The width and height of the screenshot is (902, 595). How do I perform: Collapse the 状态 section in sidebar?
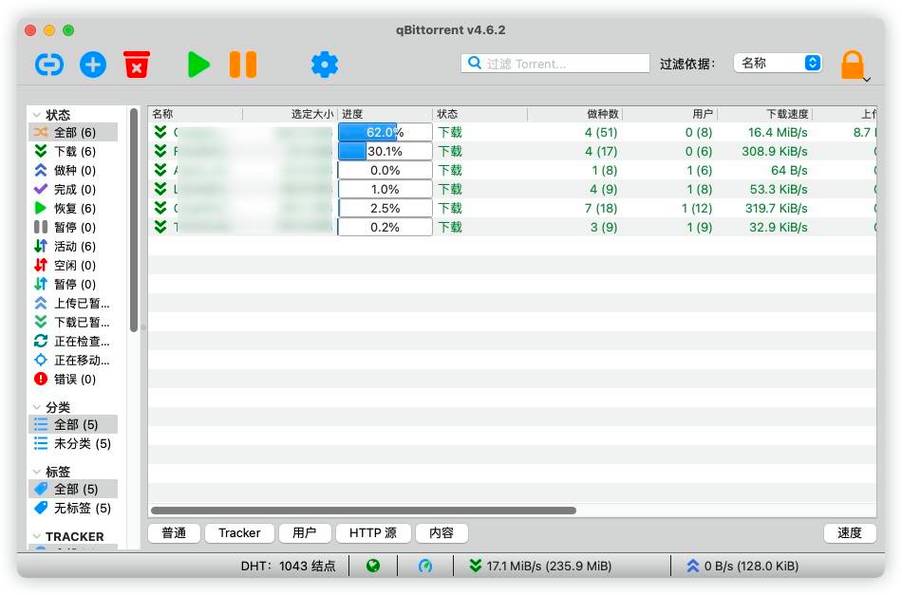(x=37, y=115)
